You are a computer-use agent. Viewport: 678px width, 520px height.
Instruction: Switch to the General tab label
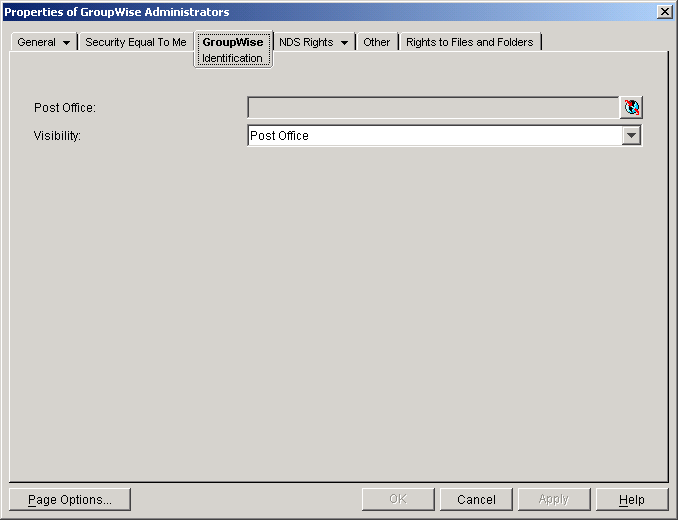[x=37, y=43]
